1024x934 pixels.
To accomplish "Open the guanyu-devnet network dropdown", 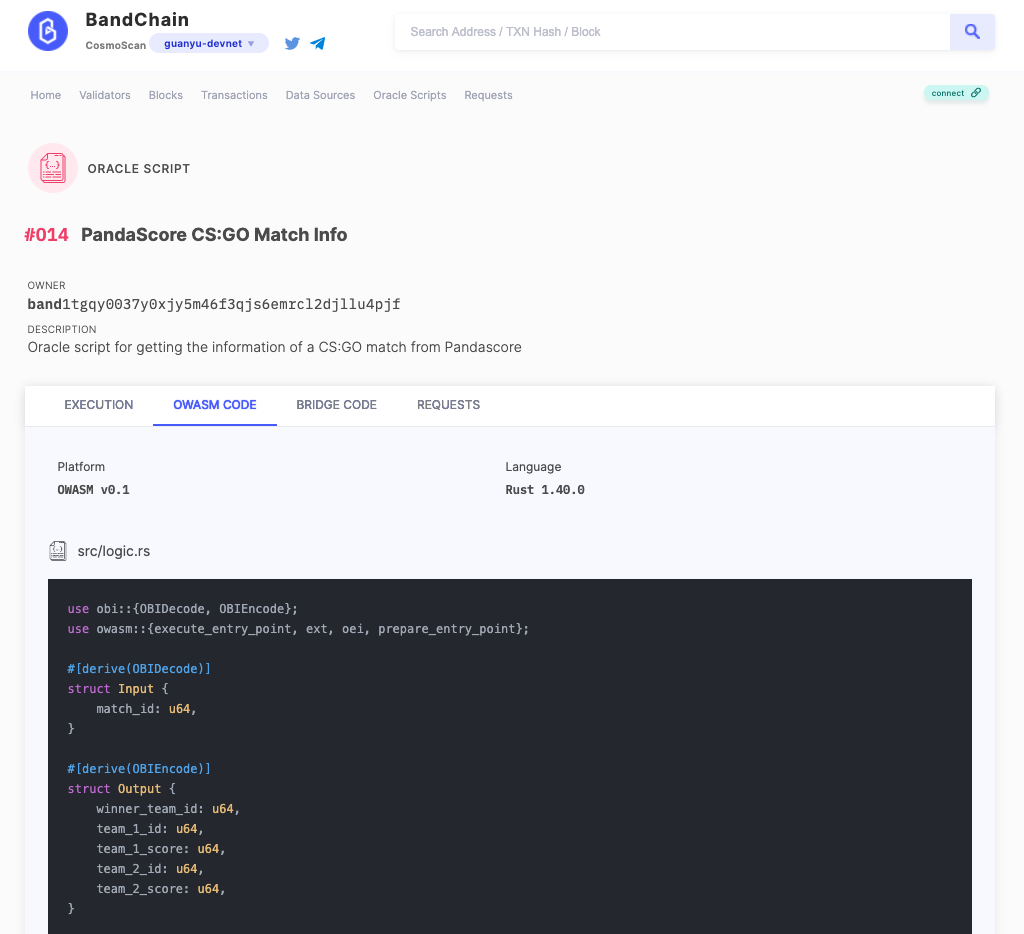I will [208, 43].
